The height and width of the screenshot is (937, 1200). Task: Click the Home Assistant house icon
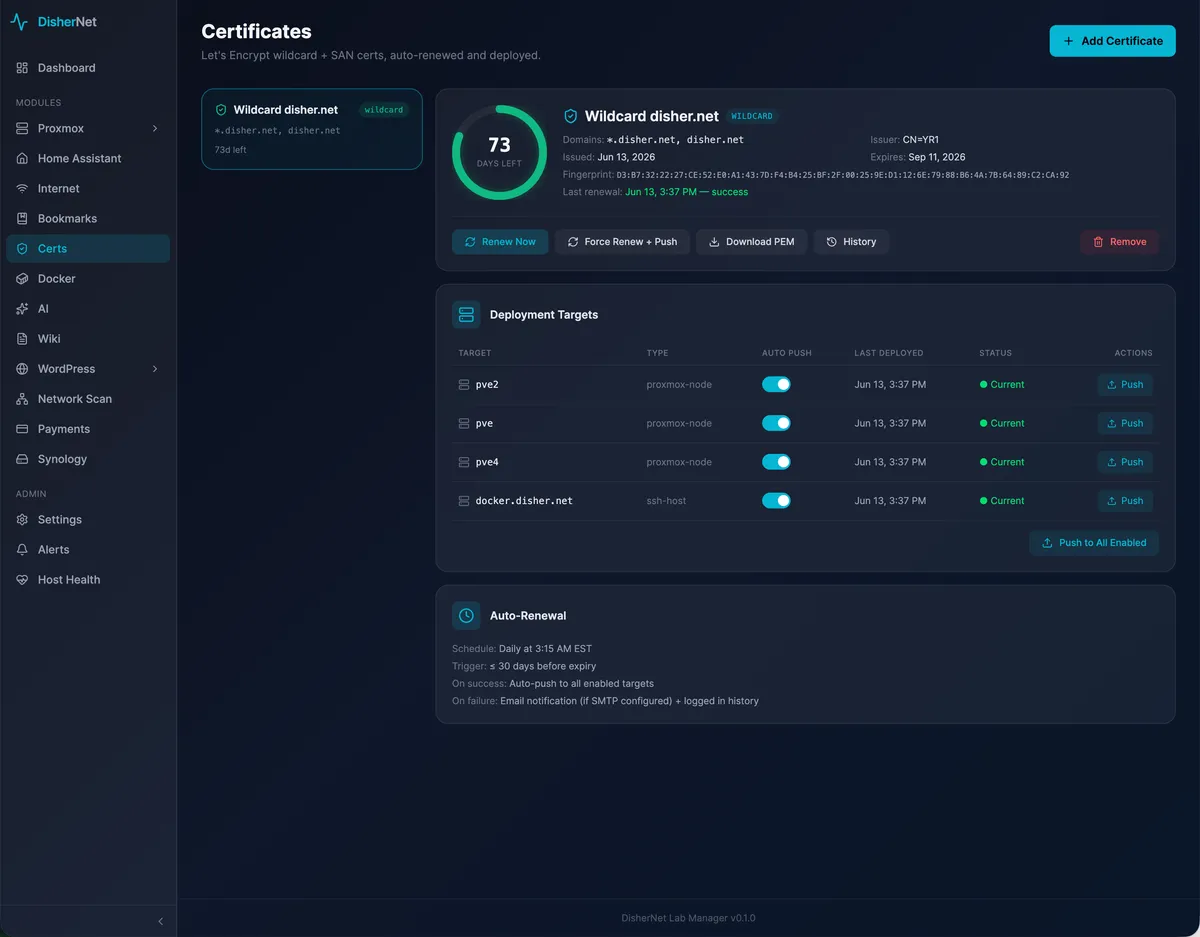pos(22,158)
